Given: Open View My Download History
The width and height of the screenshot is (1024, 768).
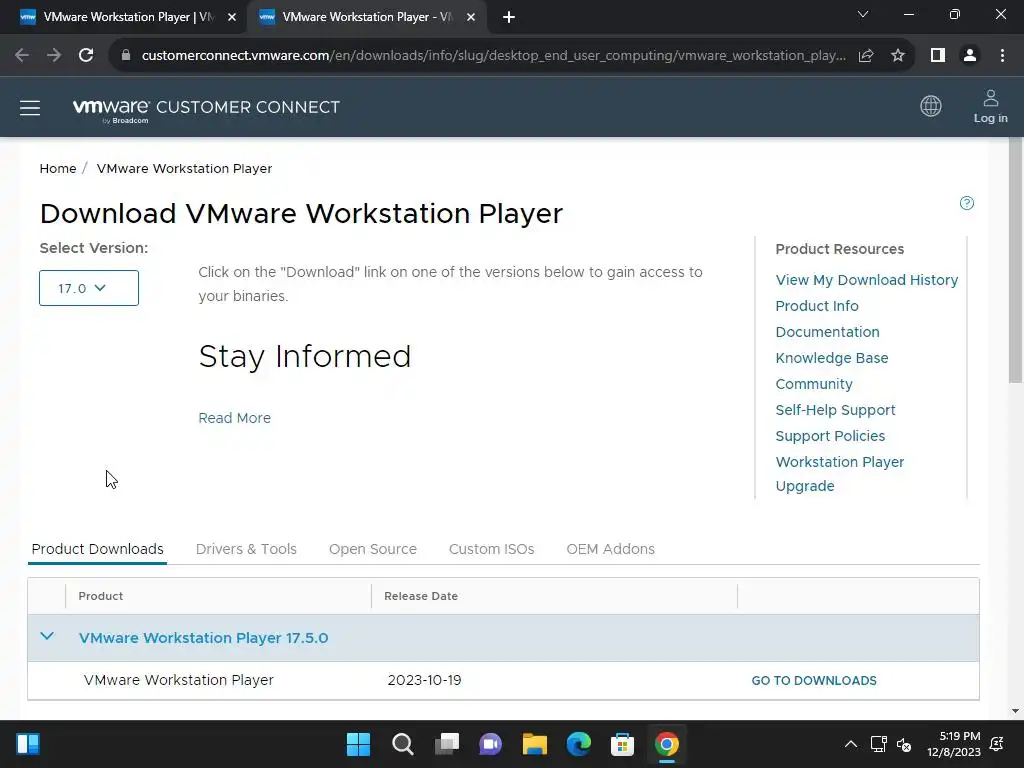Looking at the screenshot, I should [x=867, y=280].
